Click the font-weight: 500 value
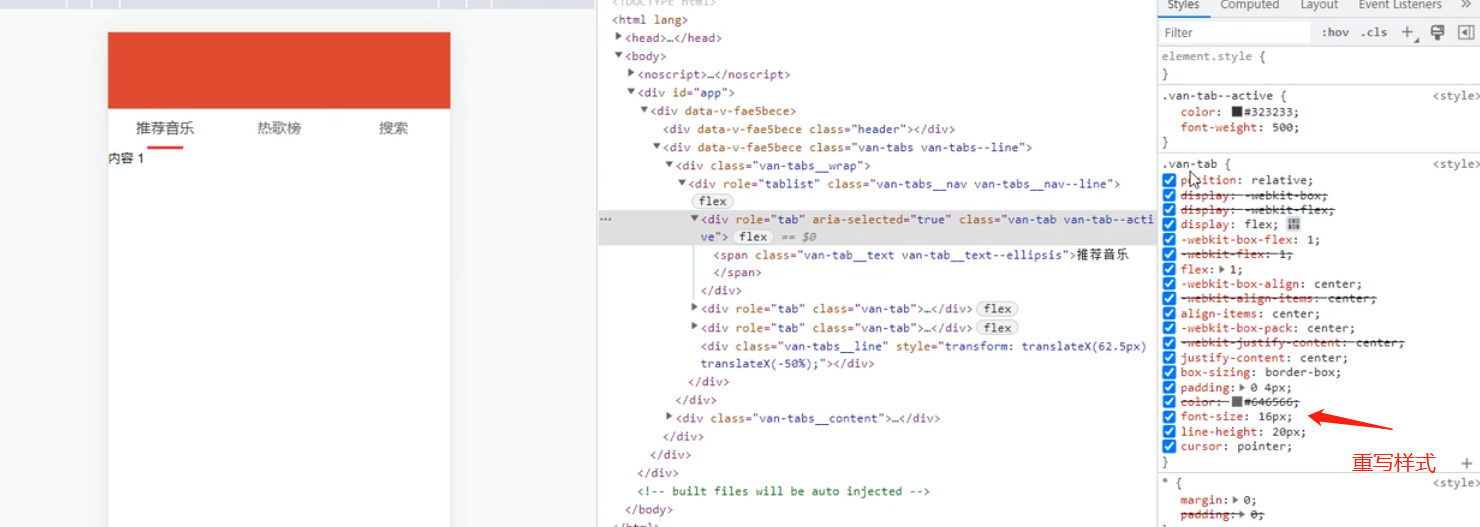This screenshot has height=527, width=1480. (1283, 127)
